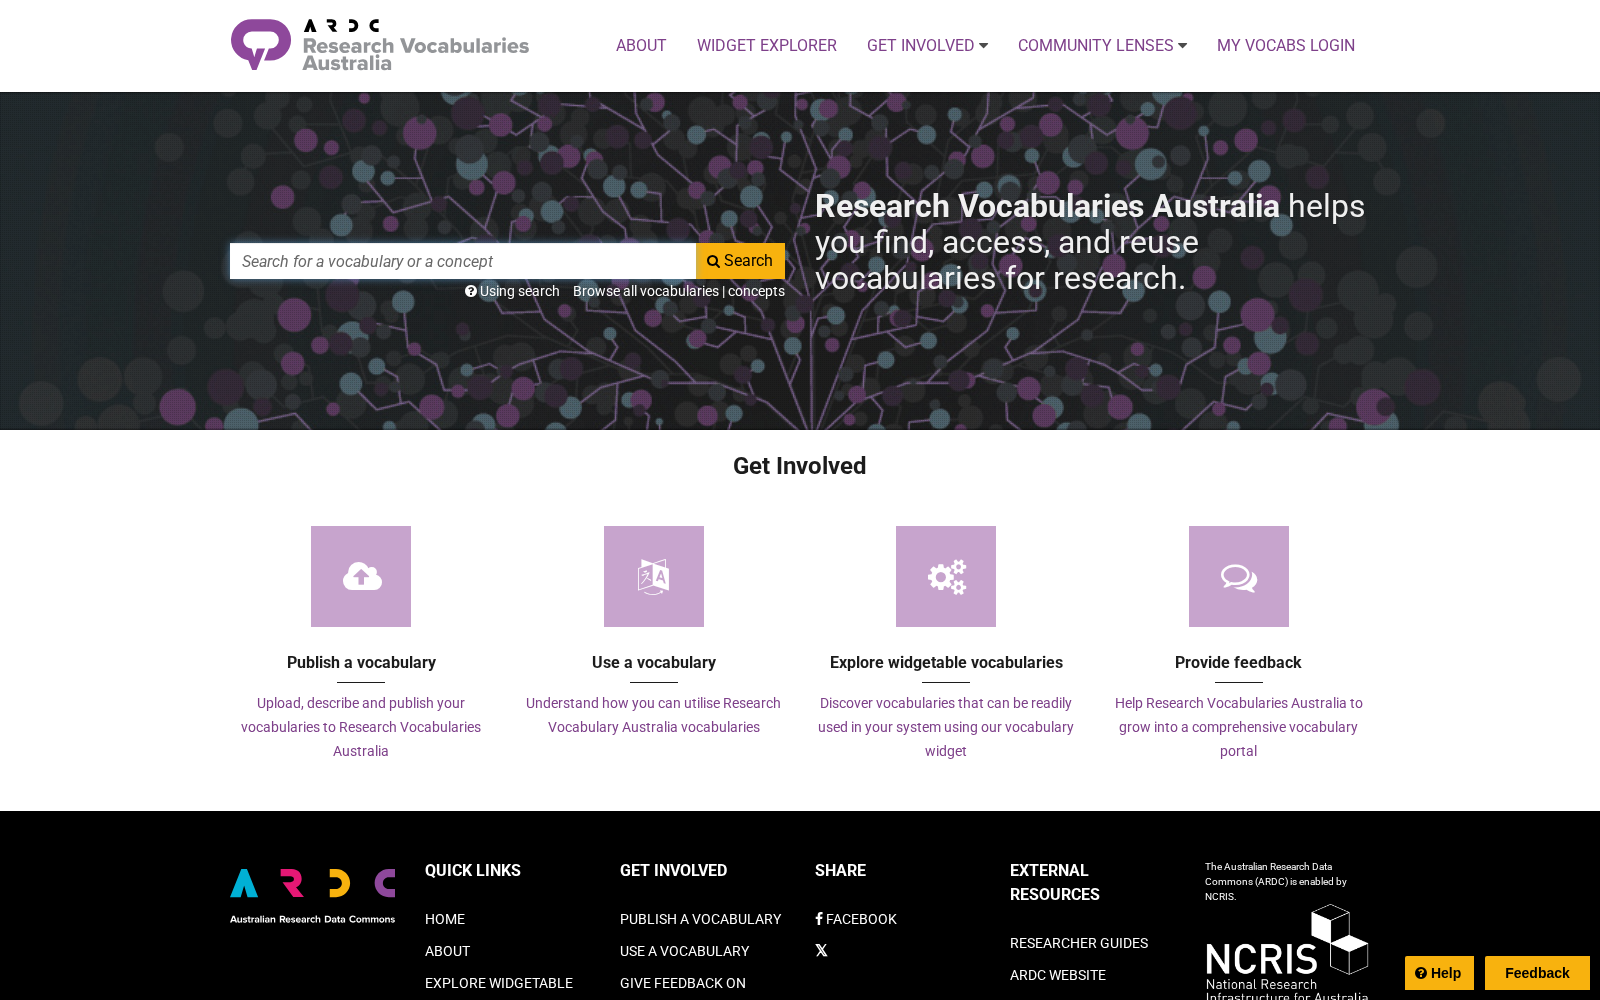Click the ARDC logo in footer
Viewport: 1600px width, 1000px height.
[x=313, y=896]
